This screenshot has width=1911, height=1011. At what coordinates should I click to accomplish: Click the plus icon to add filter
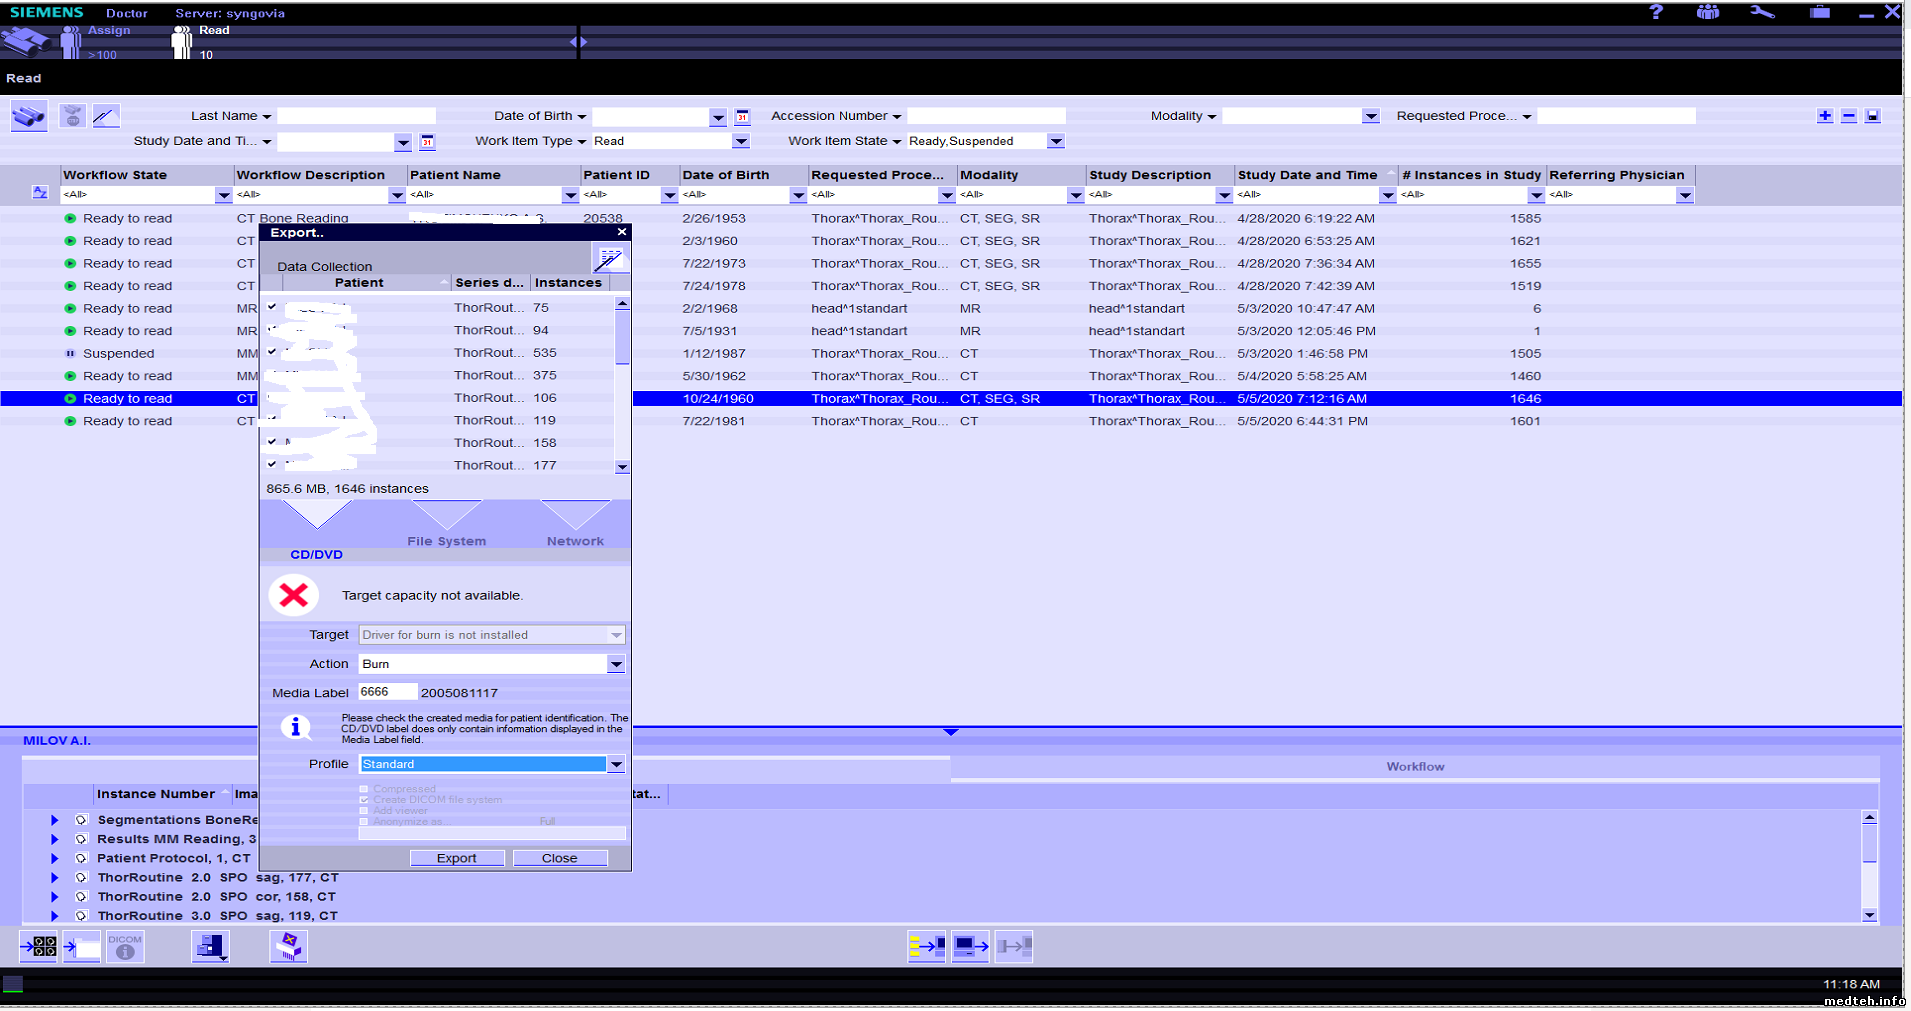[1825, 116]
